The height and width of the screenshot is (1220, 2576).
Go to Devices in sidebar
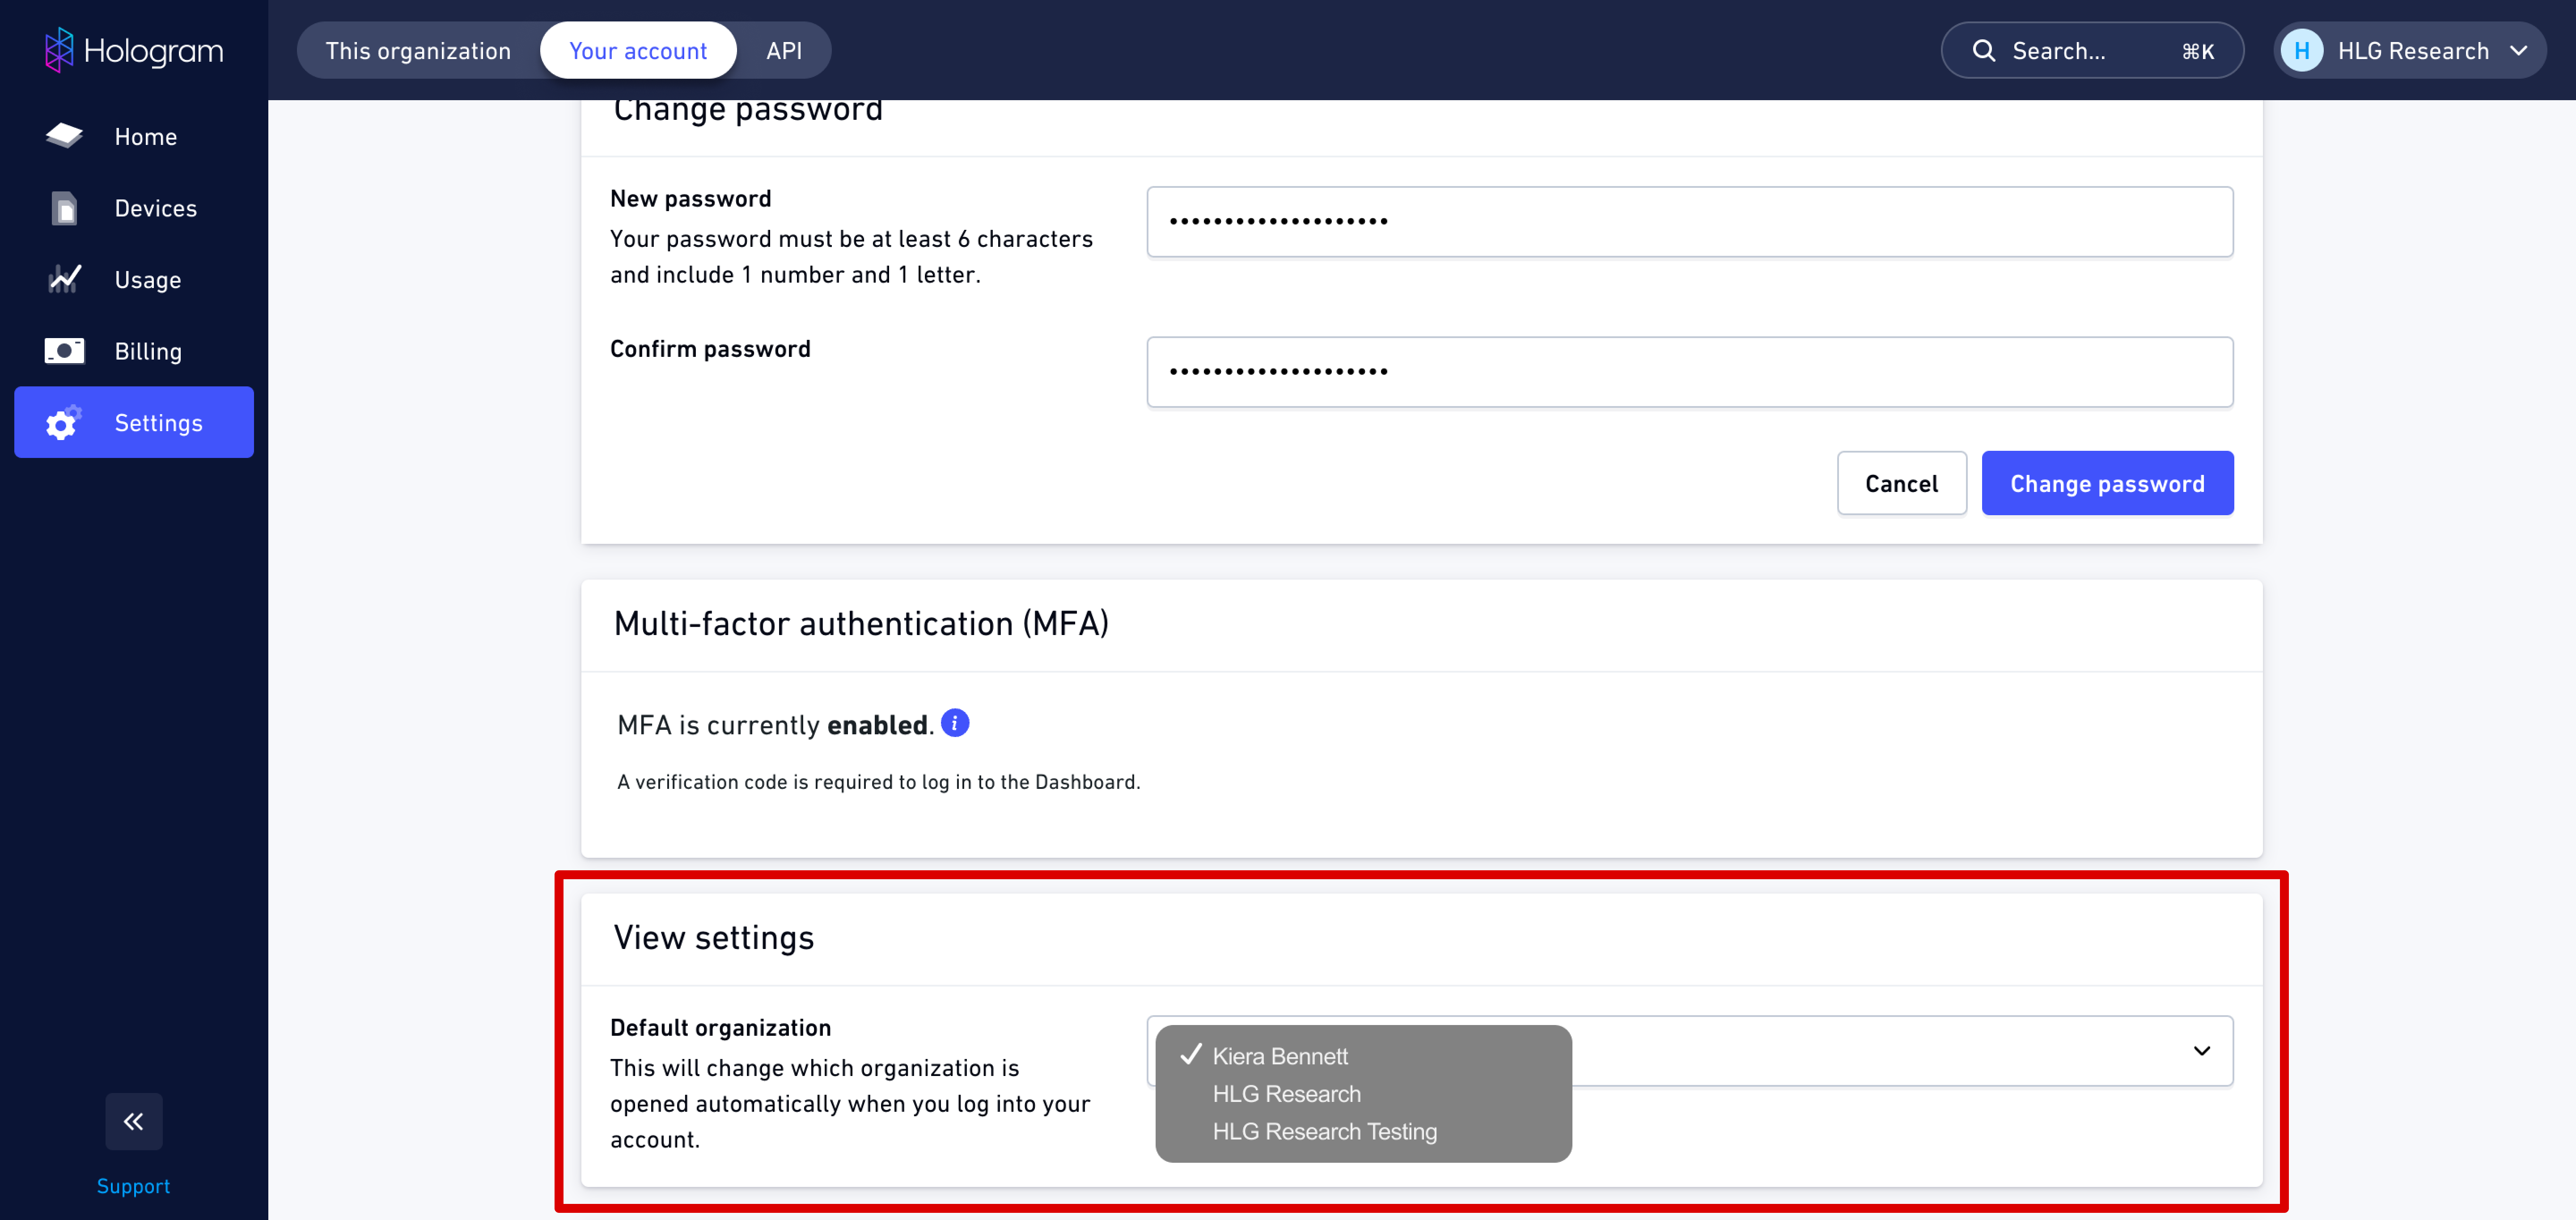(x=134, y=208)
